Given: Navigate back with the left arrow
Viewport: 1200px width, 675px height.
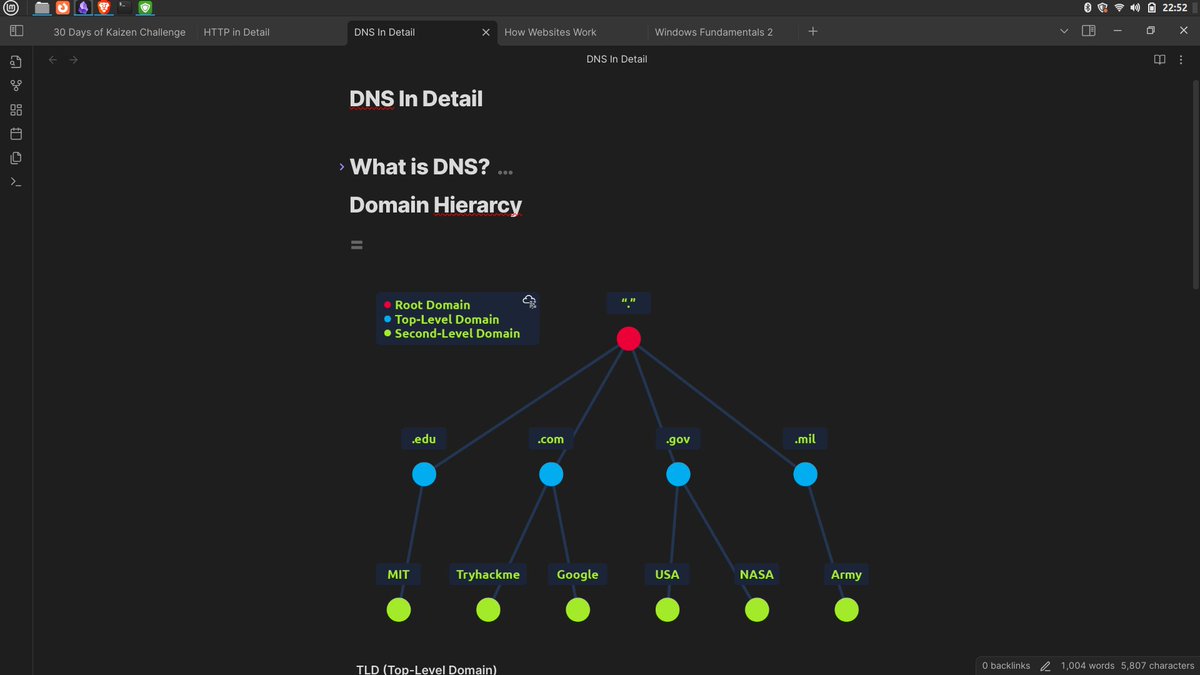Looking at the screenshot, I should (x=54, y=59).
